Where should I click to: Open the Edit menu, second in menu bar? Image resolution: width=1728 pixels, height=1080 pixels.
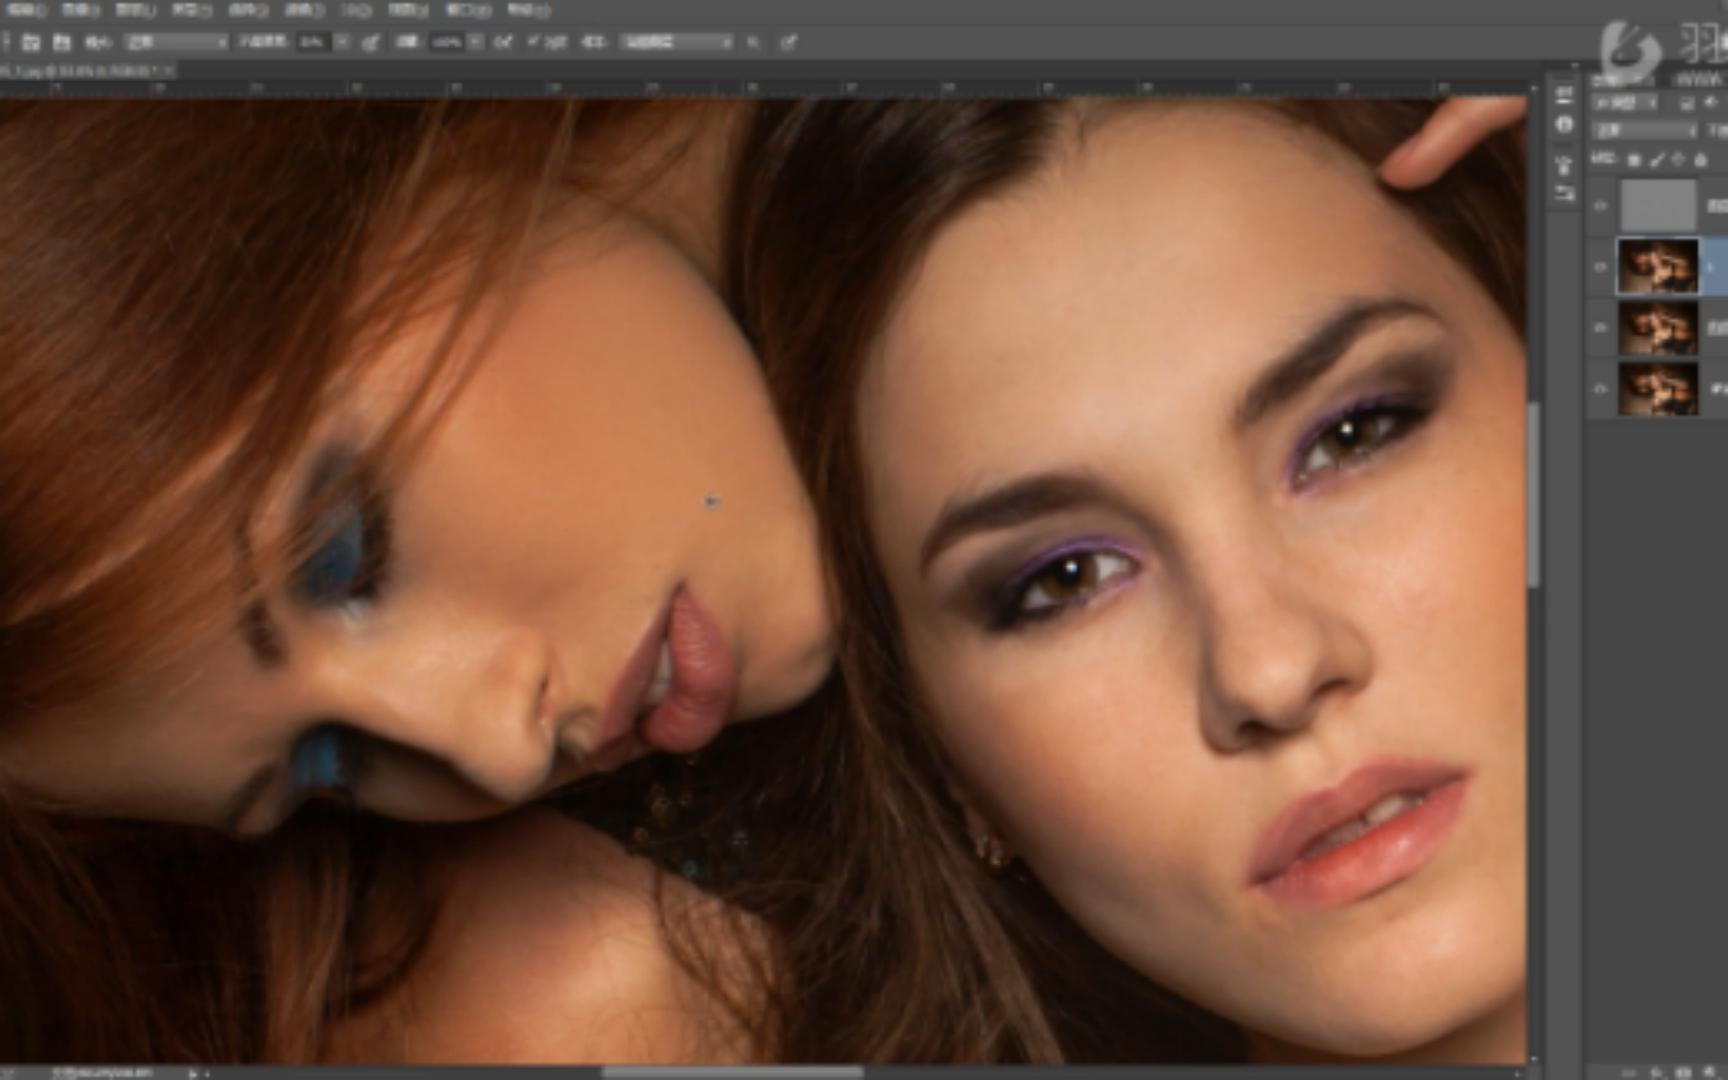pos(81,10)
